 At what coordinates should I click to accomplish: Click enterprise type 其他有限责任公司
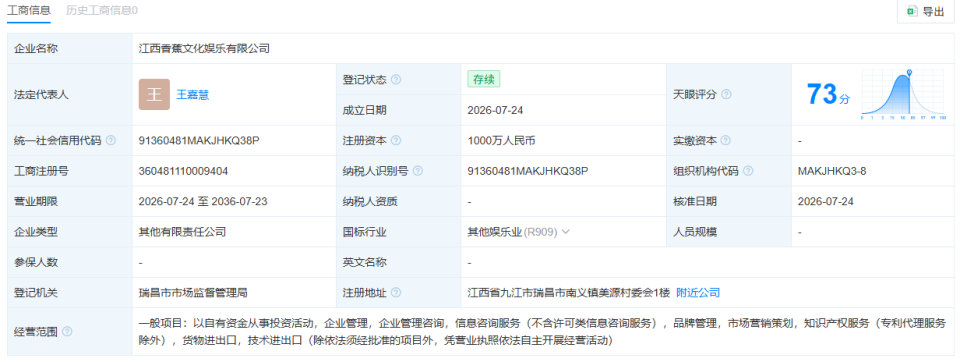(x=182, y=232)
